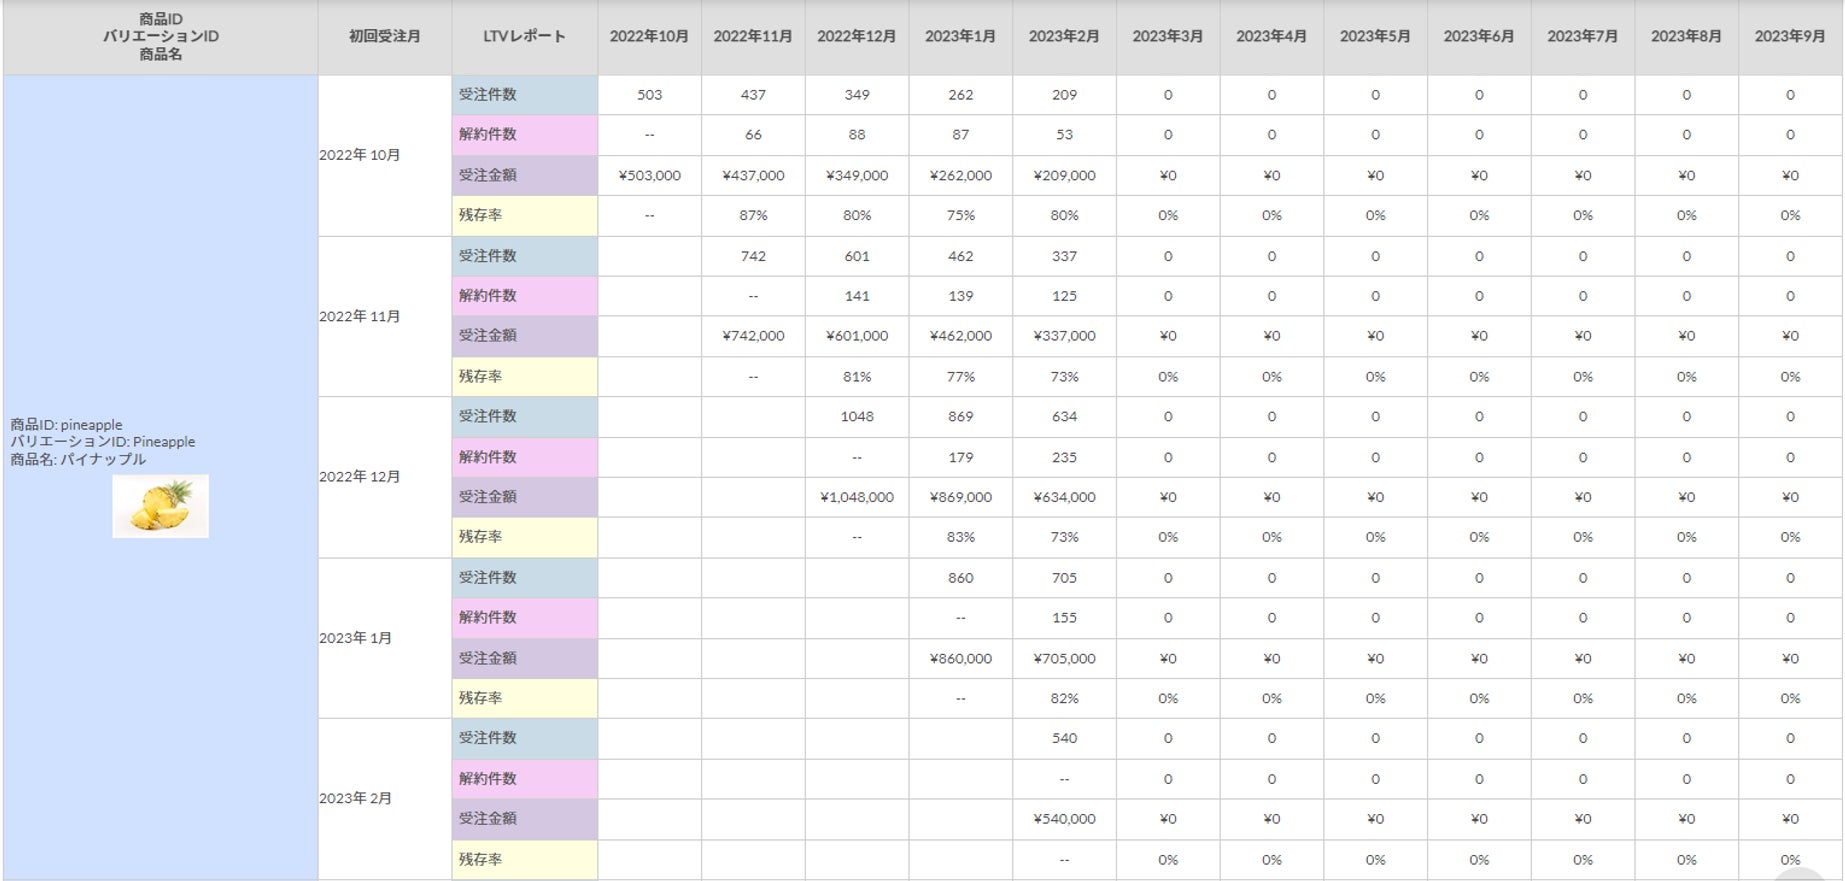Click order count value 437
Screen dimensions: 1845x881
click(753, 95)
